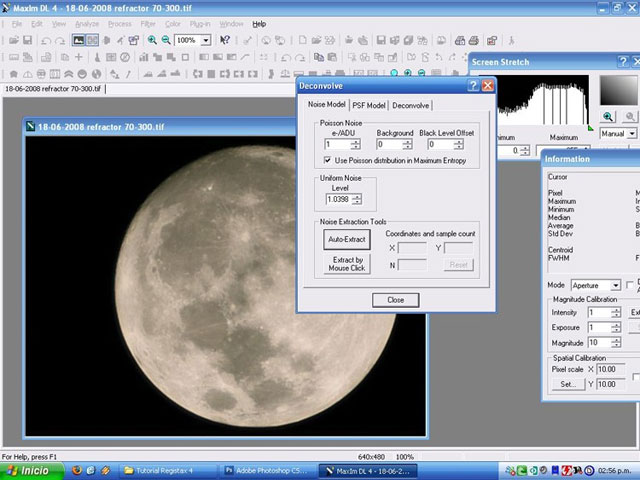Click the Extract by Mouse Click button
This screenshot has height=480, width=640.
(349, 264)
